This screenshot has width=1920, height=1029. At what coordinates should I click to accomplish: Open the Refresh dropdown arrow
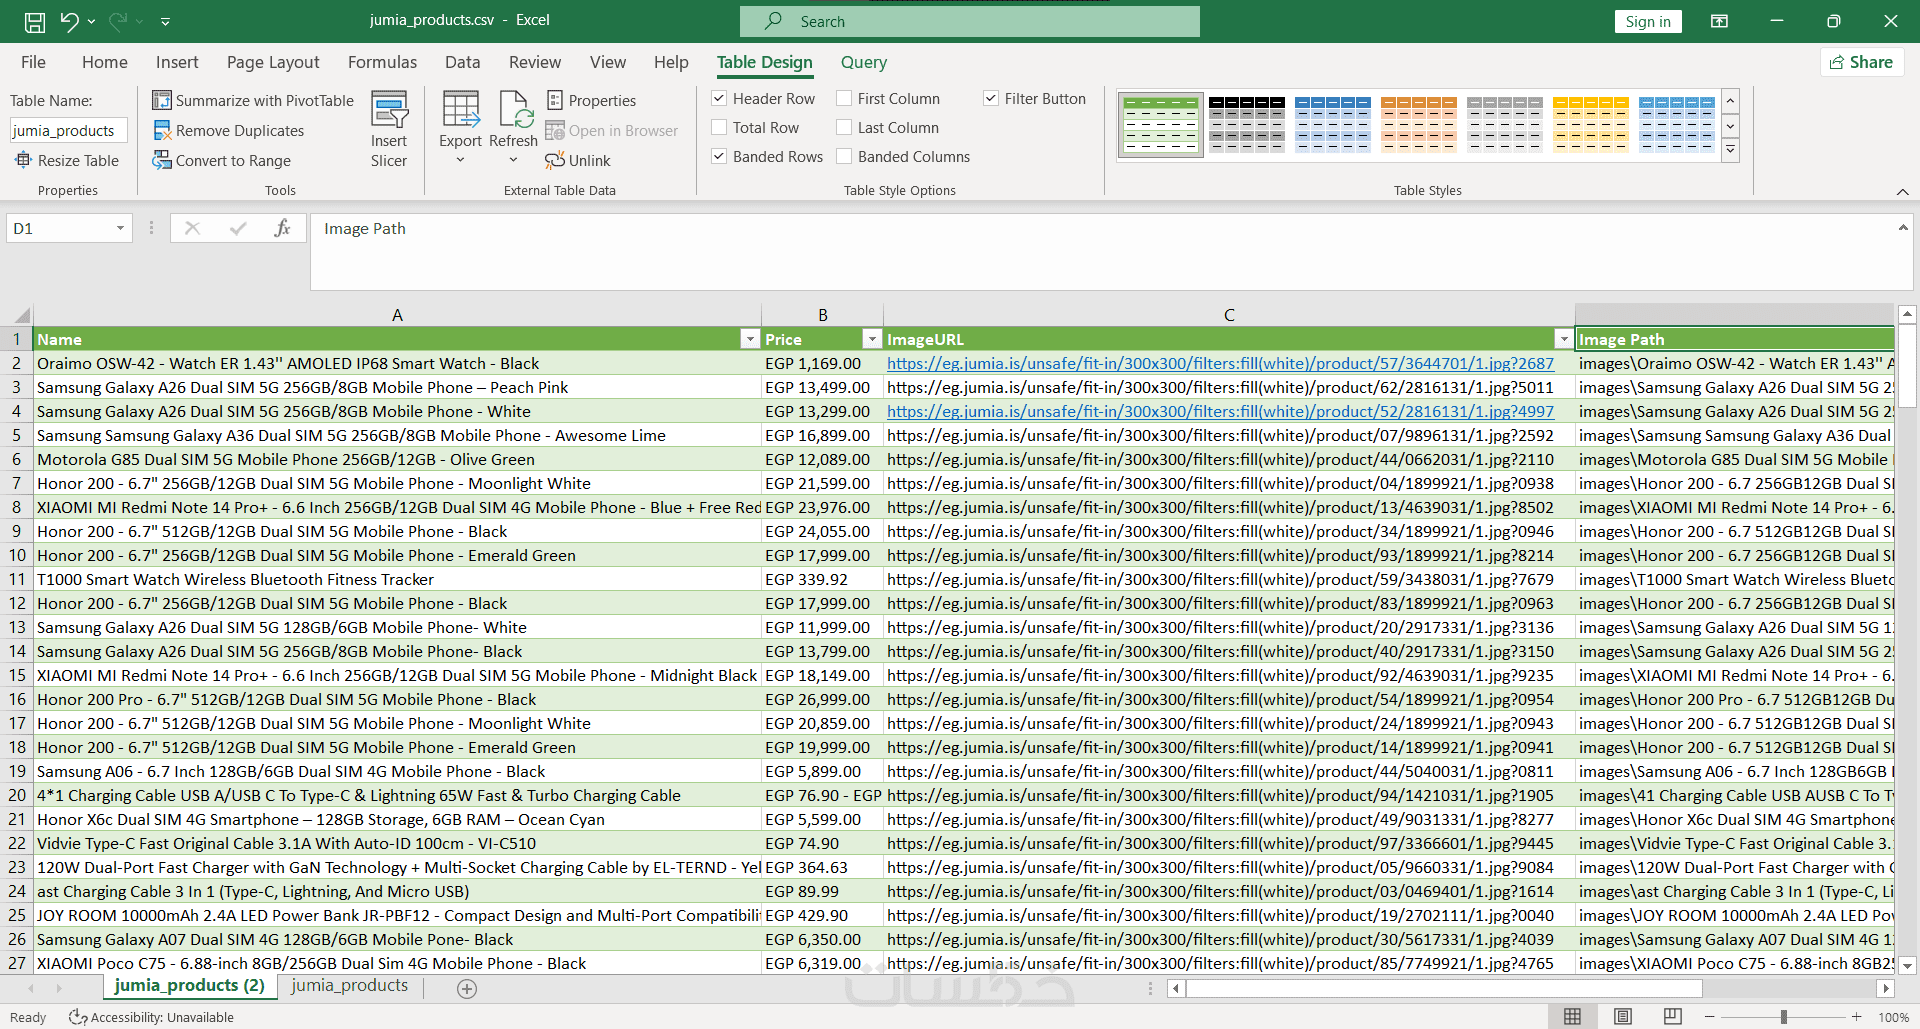[x=514, y=160]
